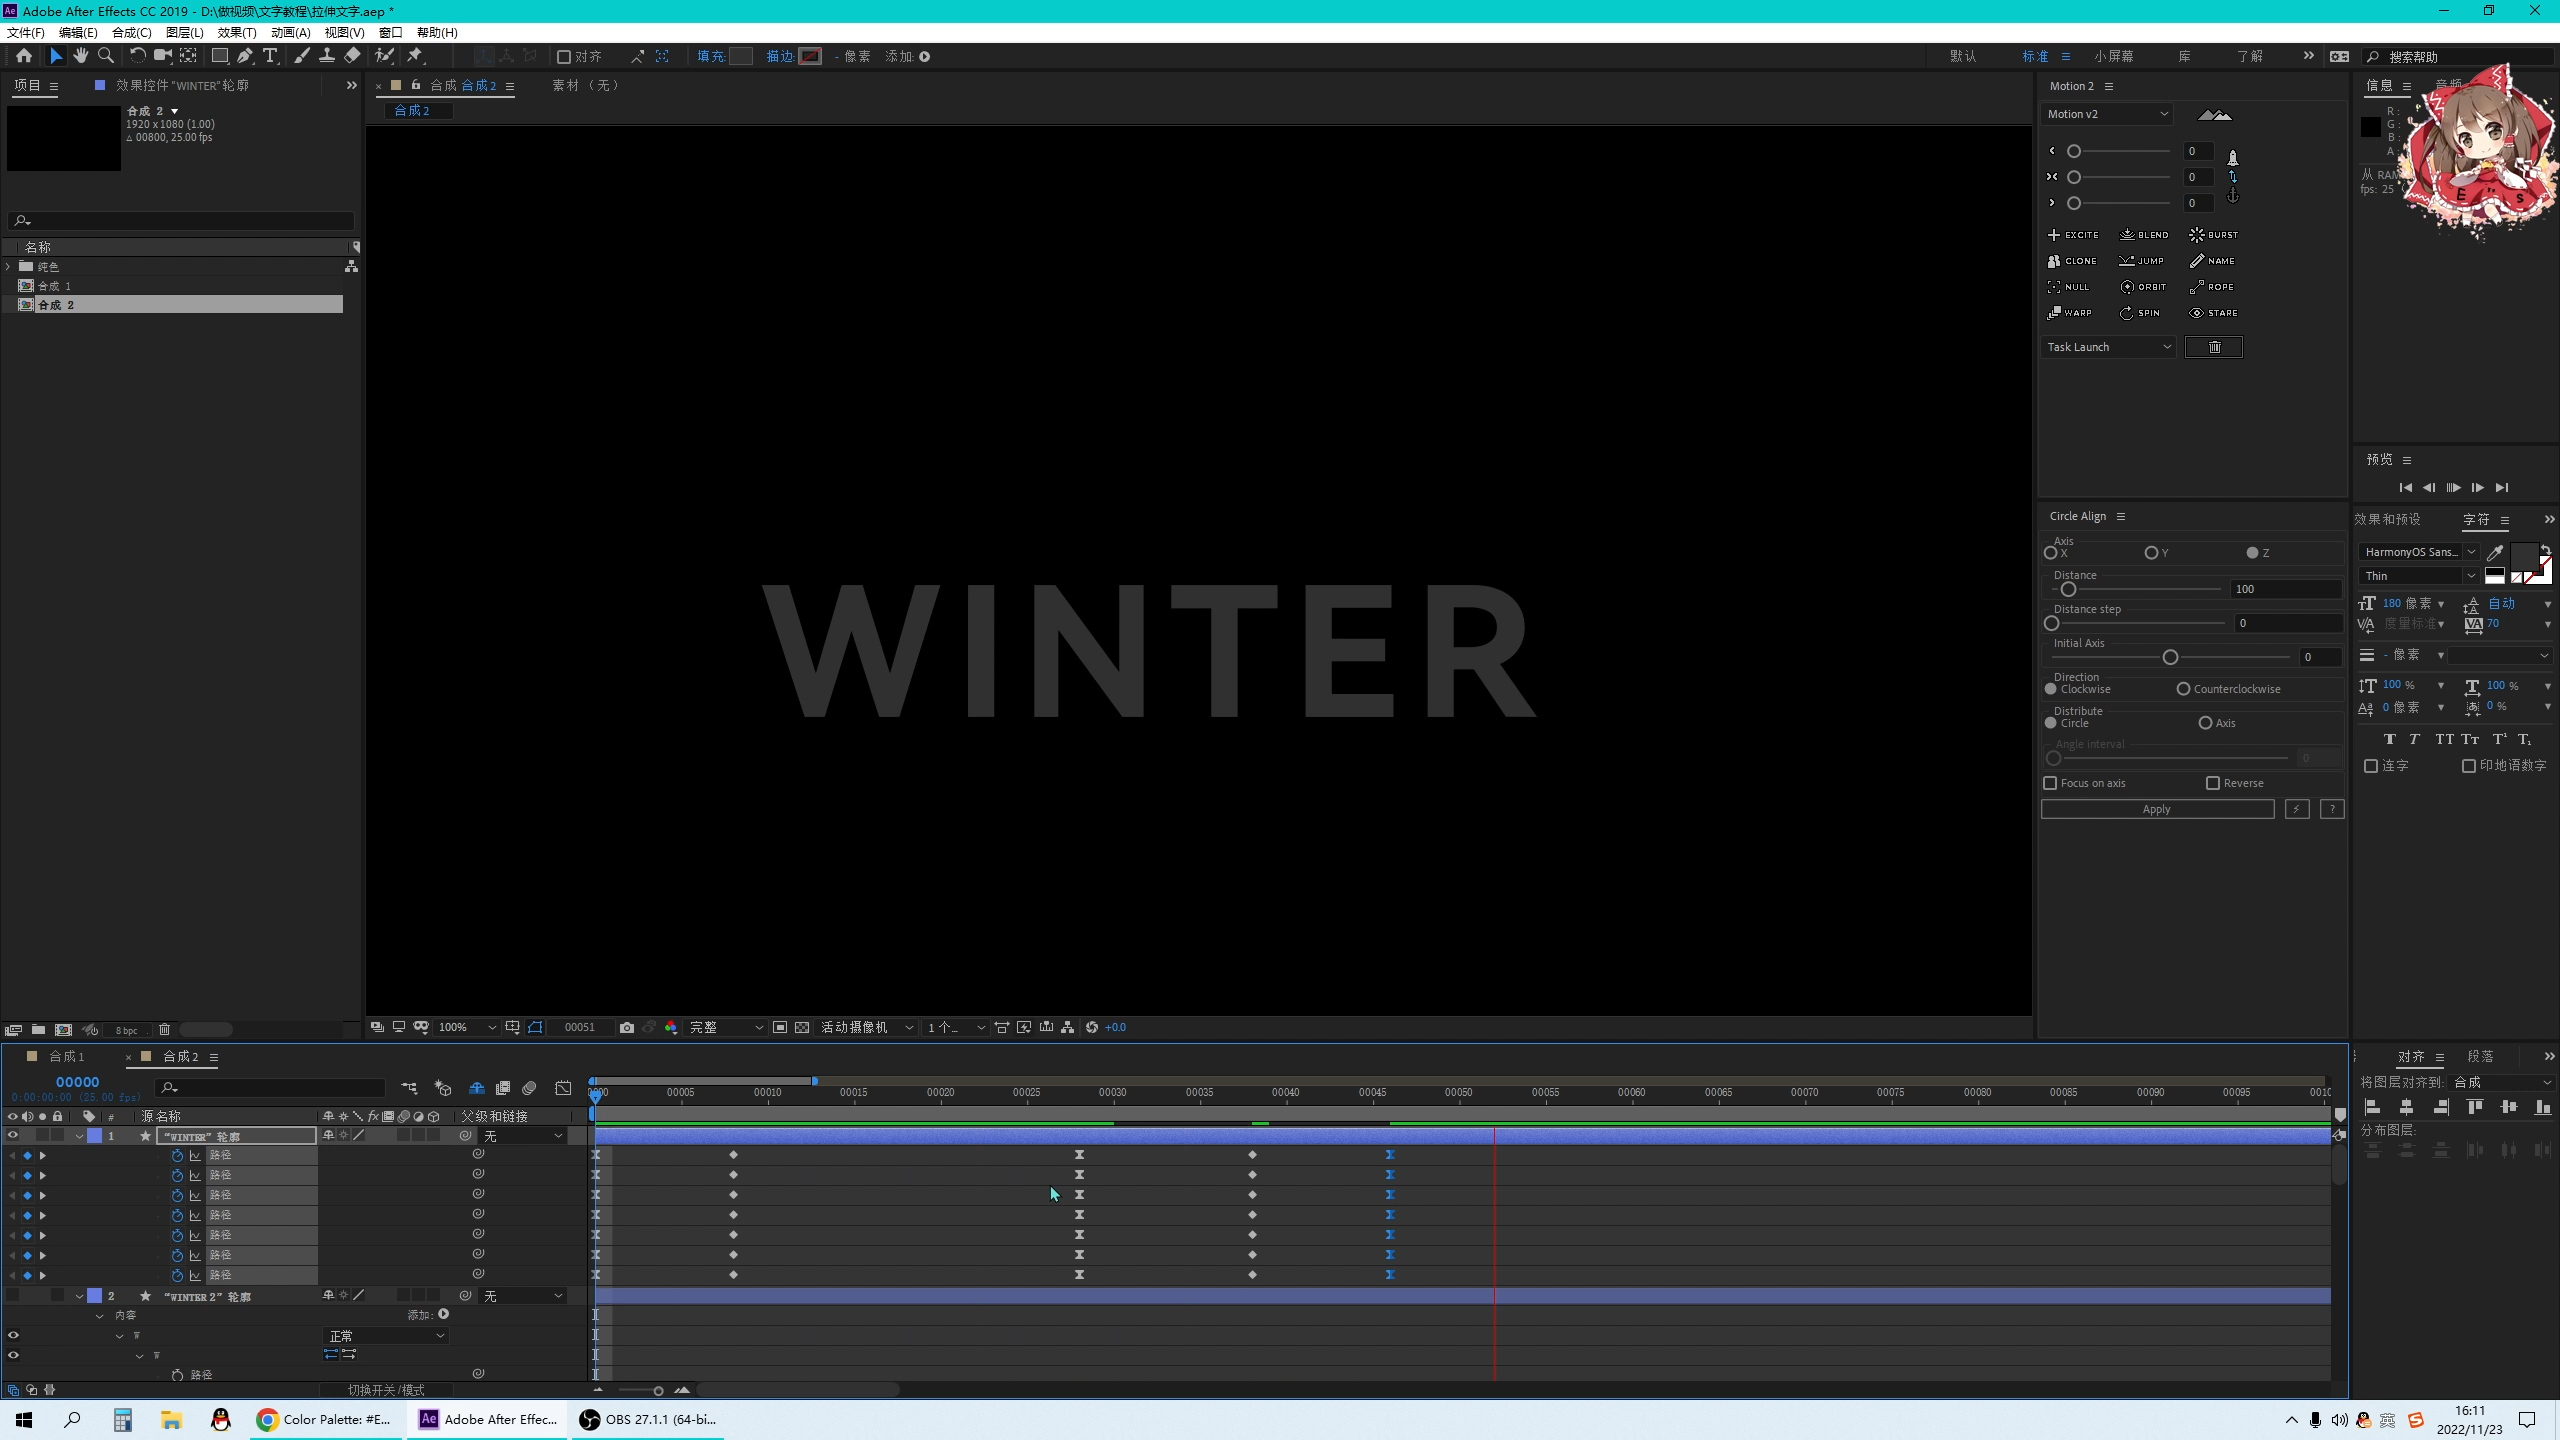Select the Rectangle shape tool

click(219, 56)
